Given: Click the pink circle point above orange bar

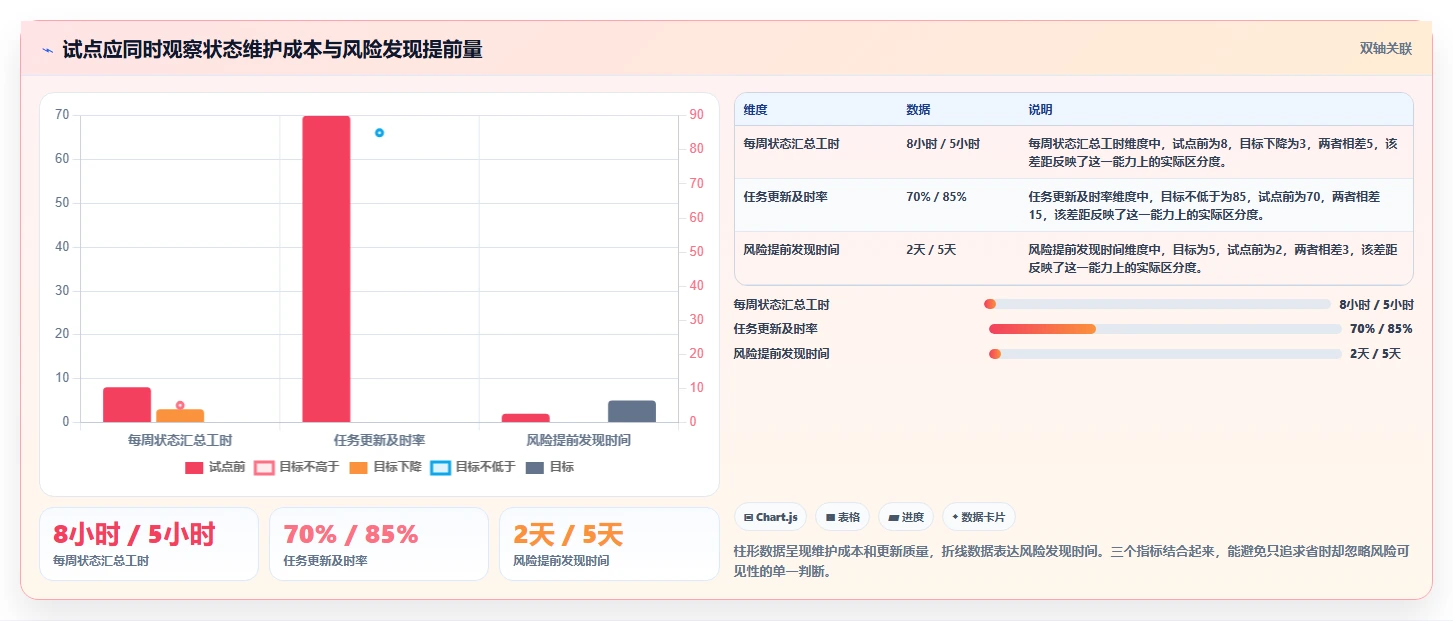Looking at the screenshot, I should pyautogui.click(x=180, y=405).
